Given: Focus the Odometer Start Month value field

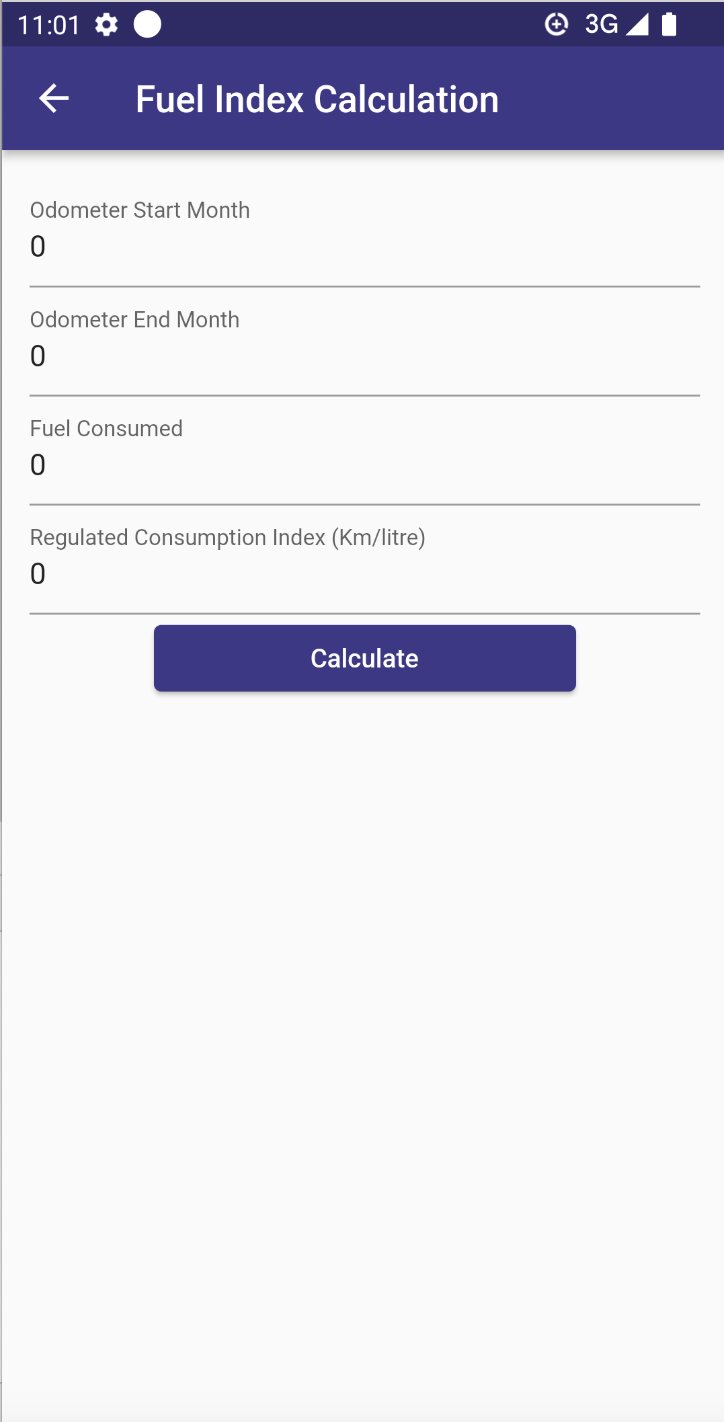Looking at the screenshot, I should click(x=364, y=247).
